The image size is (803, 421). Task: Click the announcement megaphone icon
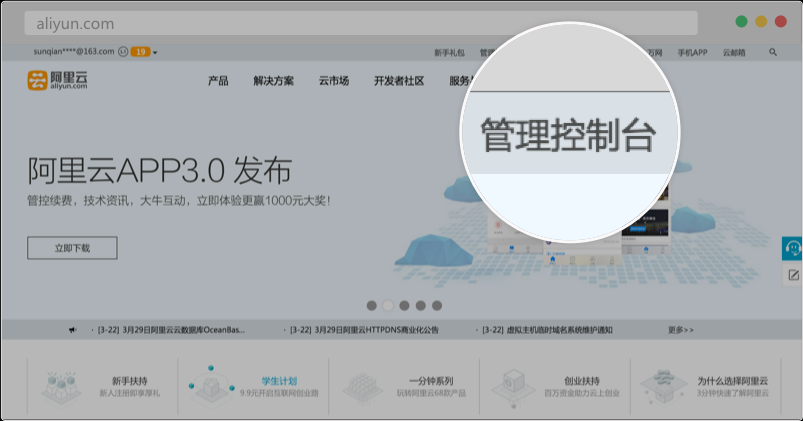pos(72,329)
